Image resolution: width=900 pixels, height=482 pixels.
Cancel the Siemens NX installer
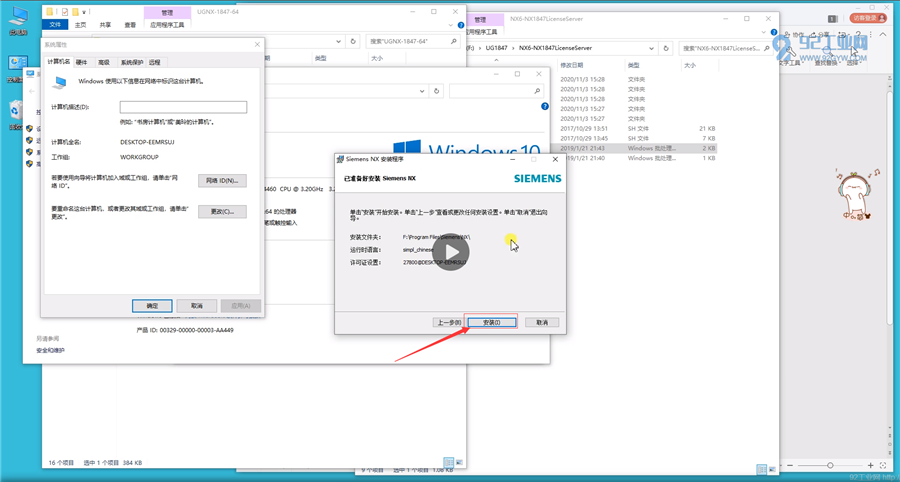pyautogui.click(x=542, y=322)
